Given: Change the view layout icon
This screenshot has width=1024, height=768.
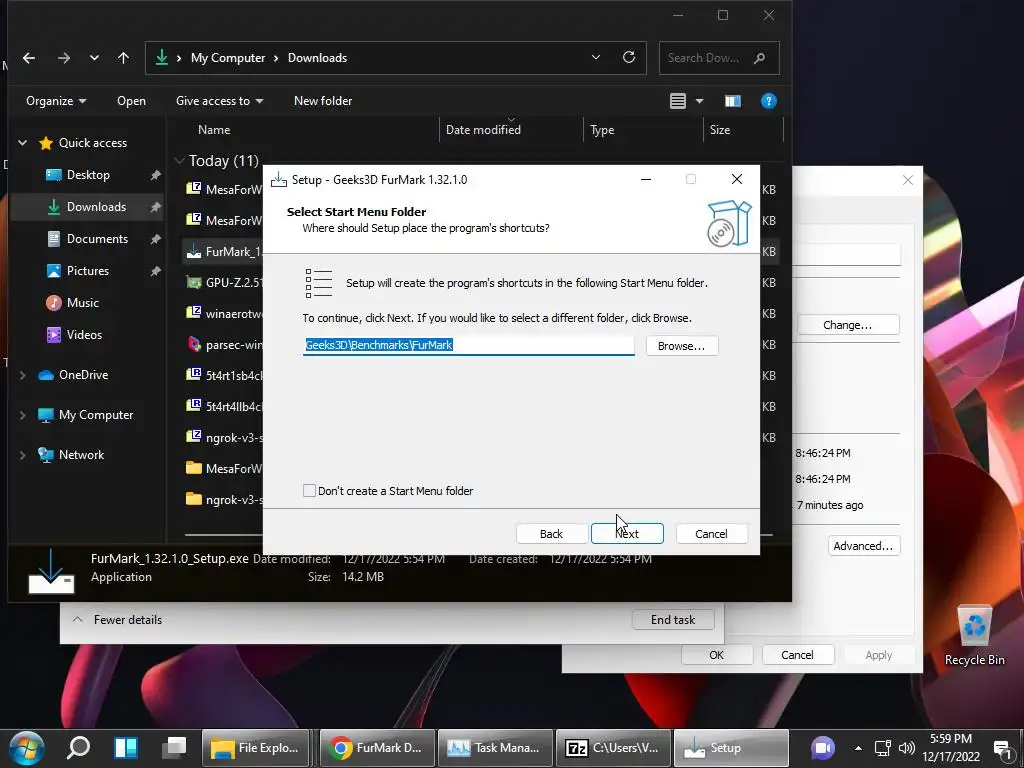Looking at the screenshot, I should (678, 101).
